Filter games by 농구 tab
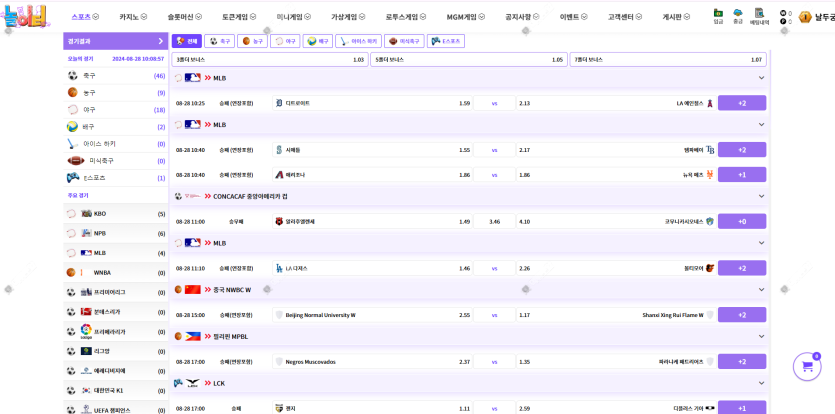Viewport: 835px width, 414px height. coord(252,41)
